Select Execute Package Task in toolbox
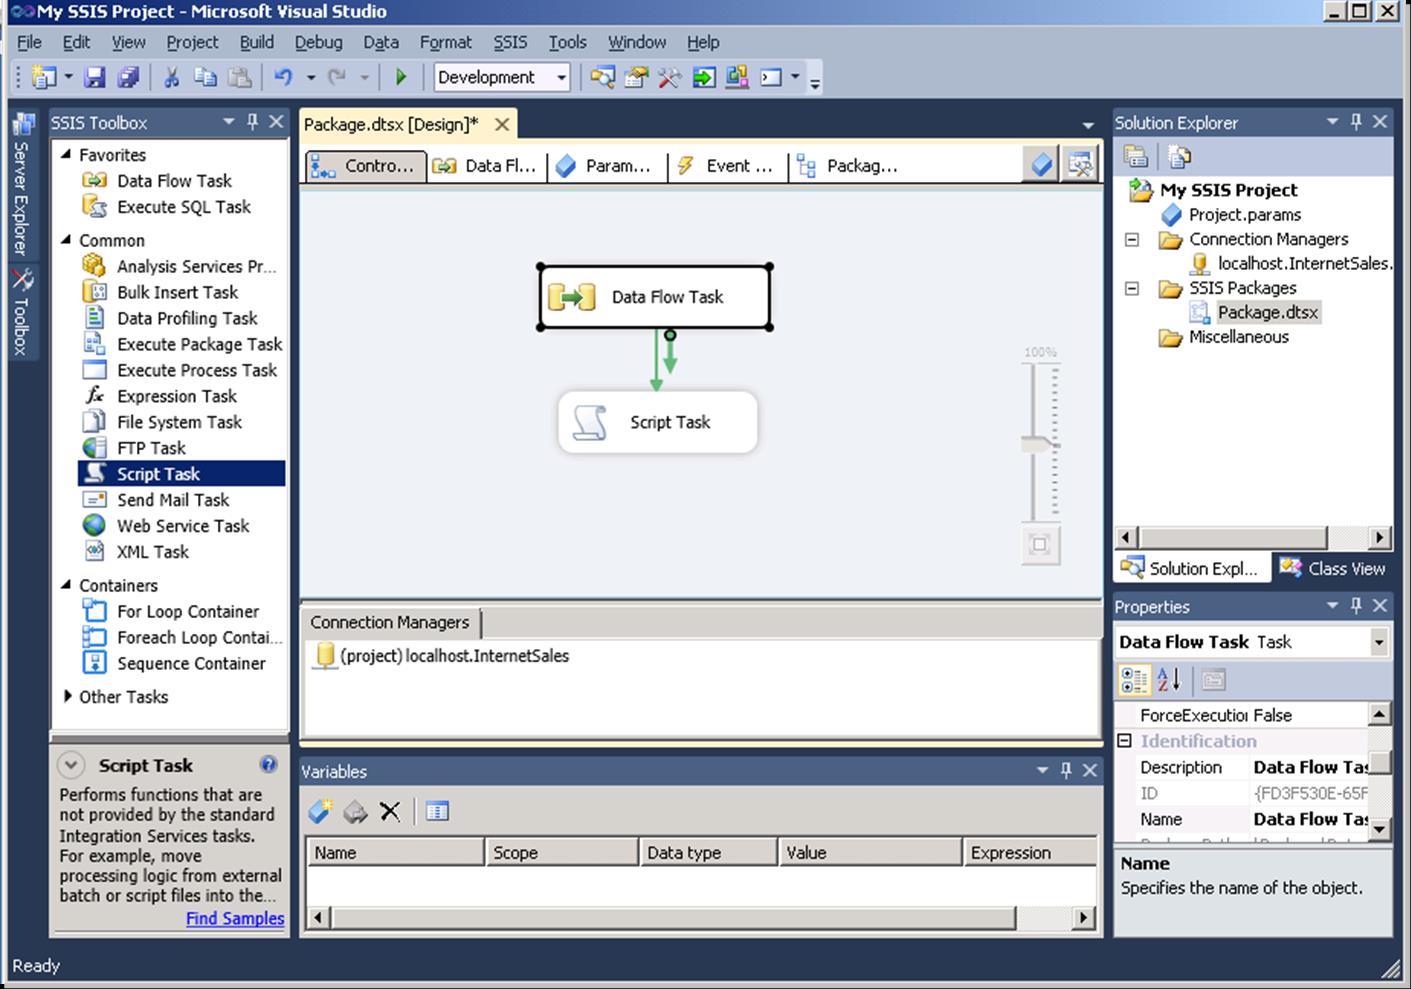 pos(199,344)
